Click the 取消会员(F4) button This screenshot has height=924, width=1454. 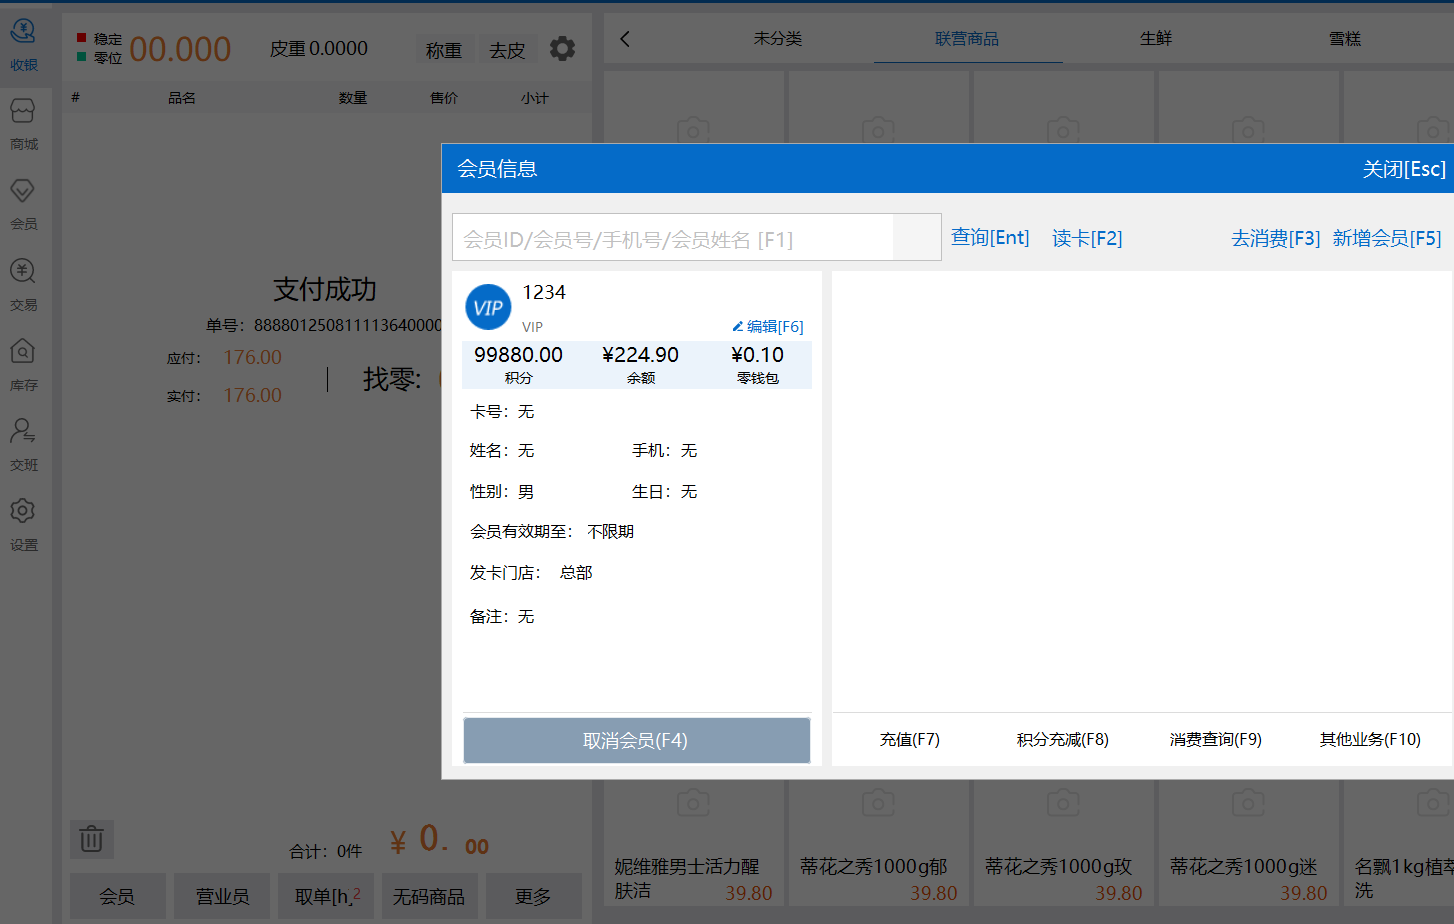636,740
